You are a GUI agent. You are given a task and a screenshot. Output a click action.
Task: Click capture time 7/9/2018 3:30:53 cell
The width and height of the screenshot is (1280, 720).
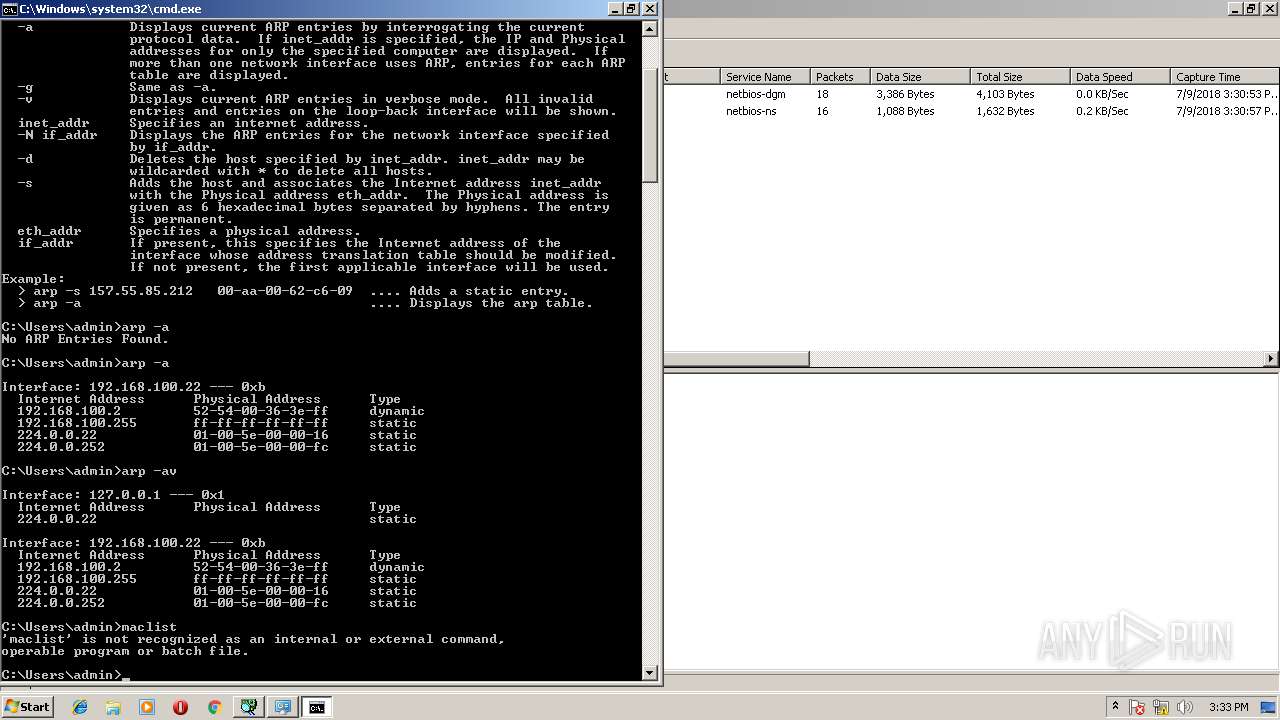pyautogui.click(x=1227, y=94)
